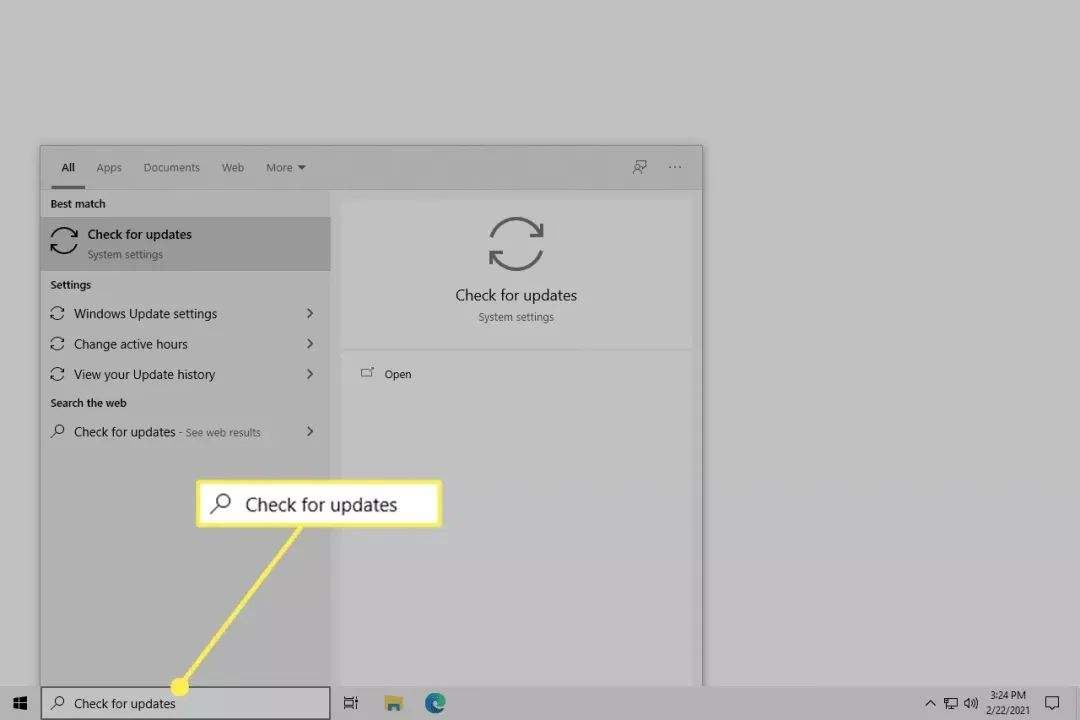
Task: Switch to the Apps search tab
Action: click(x=109, y=168)
